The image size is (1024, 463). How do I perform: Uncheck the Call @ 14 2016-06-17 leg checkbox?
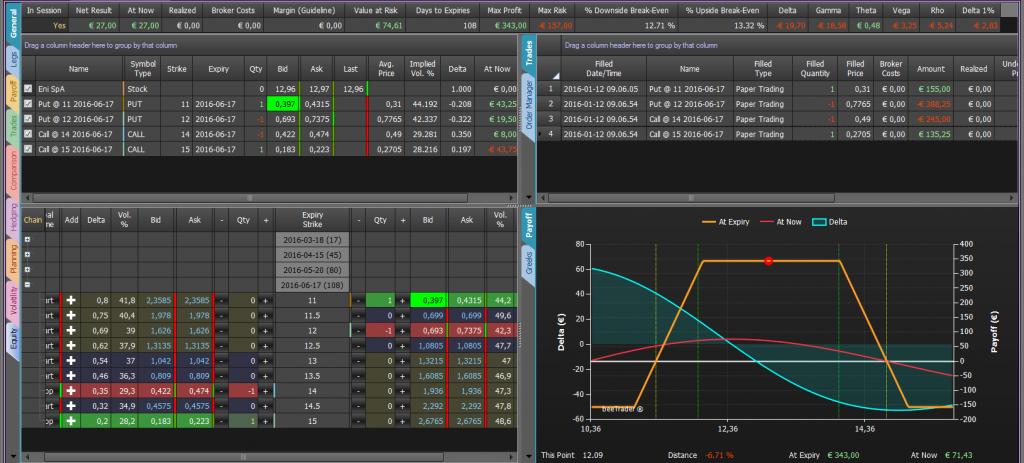pos(28,134)
